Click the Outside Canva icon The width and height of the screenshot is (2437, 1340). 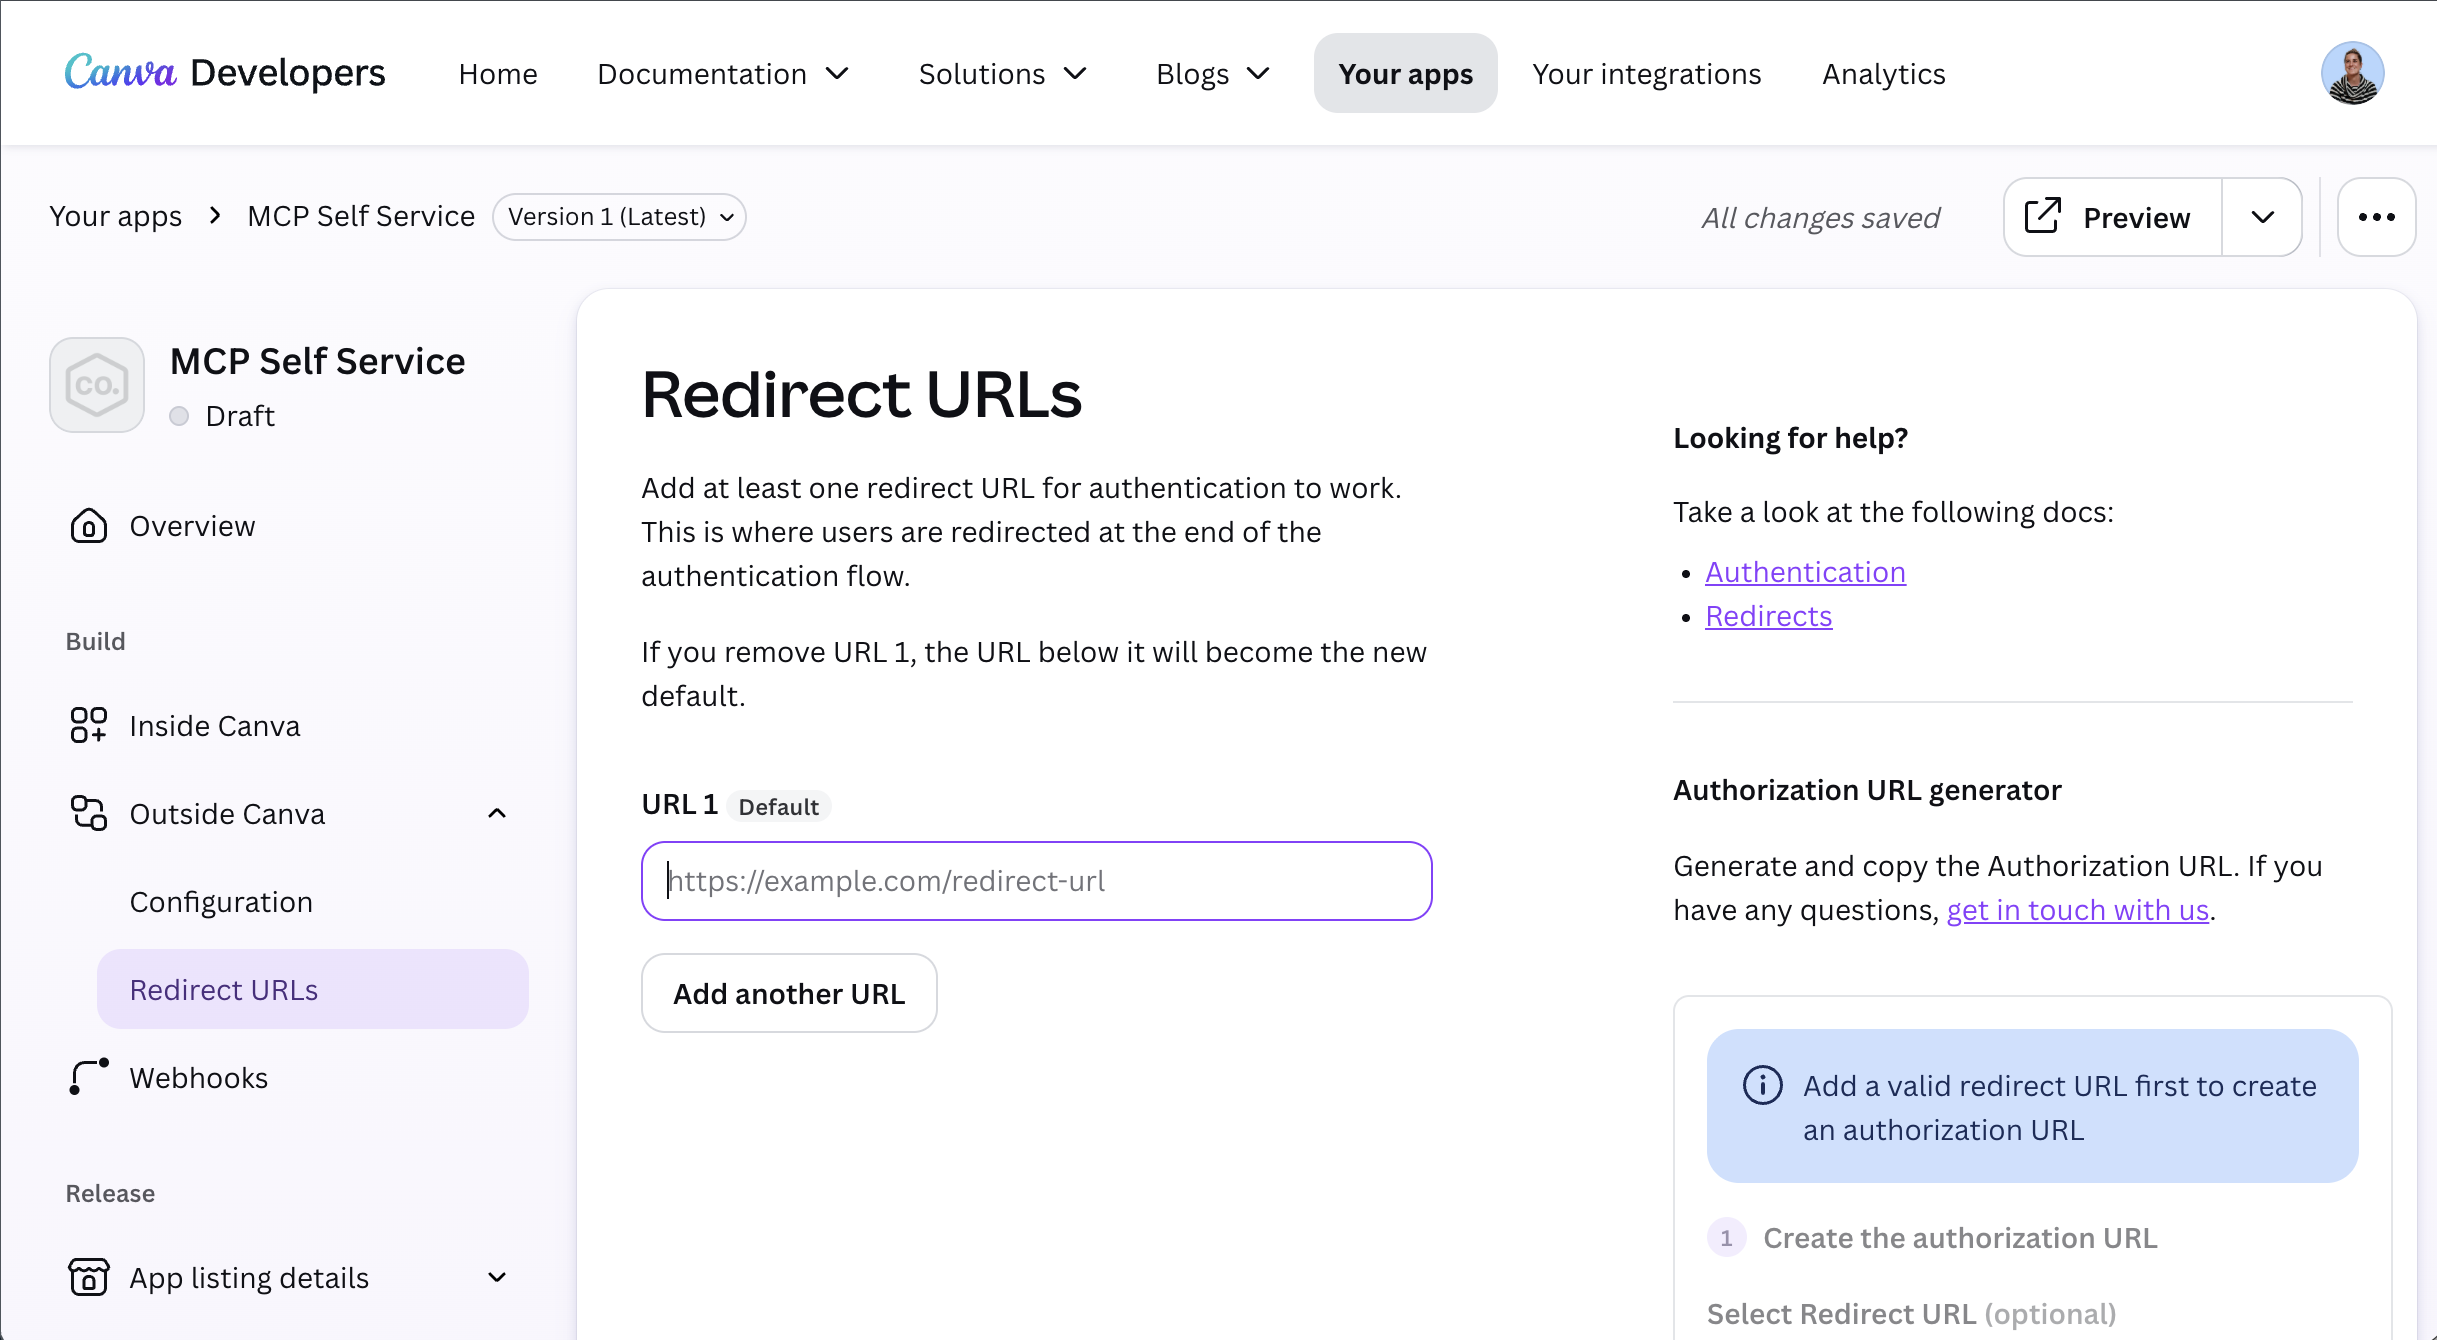[x=89, y=814]
